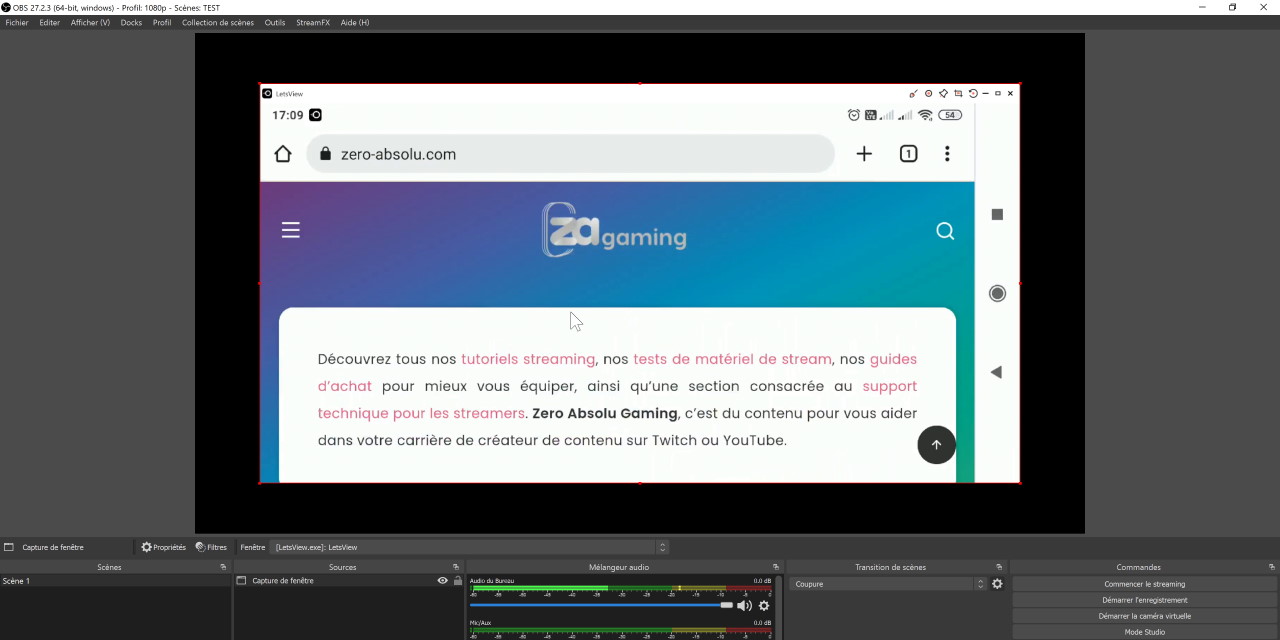The width and height of the screenshot is (1280, 640).
Task: Toggle lock on Capture de fenêtre source
Action: (458, 581)
